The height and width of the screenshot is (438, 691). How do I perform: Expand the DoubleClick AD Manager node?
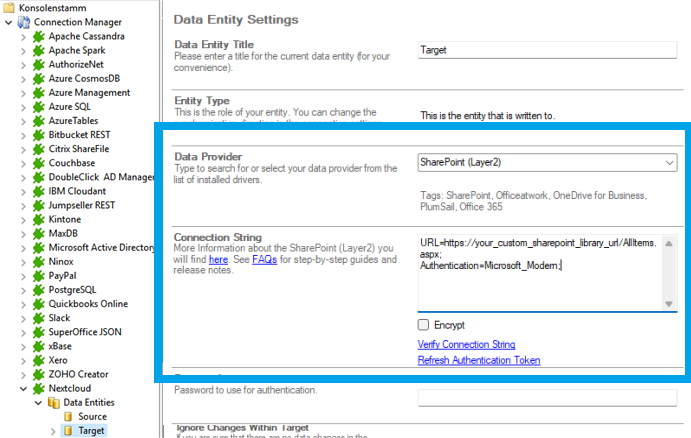23,177
